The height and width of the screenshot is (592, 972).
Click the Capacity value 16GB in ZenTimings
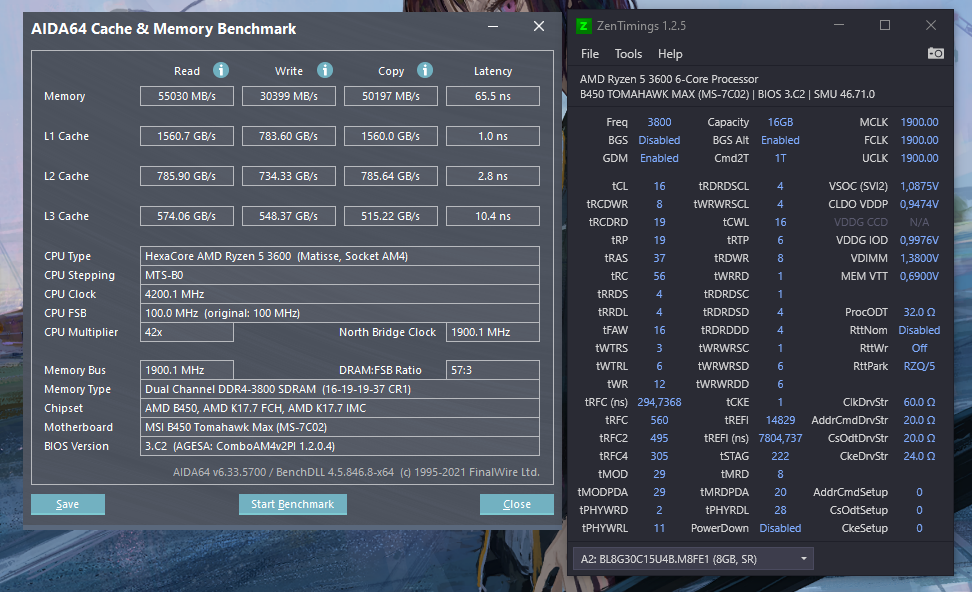tap(780, 122)
